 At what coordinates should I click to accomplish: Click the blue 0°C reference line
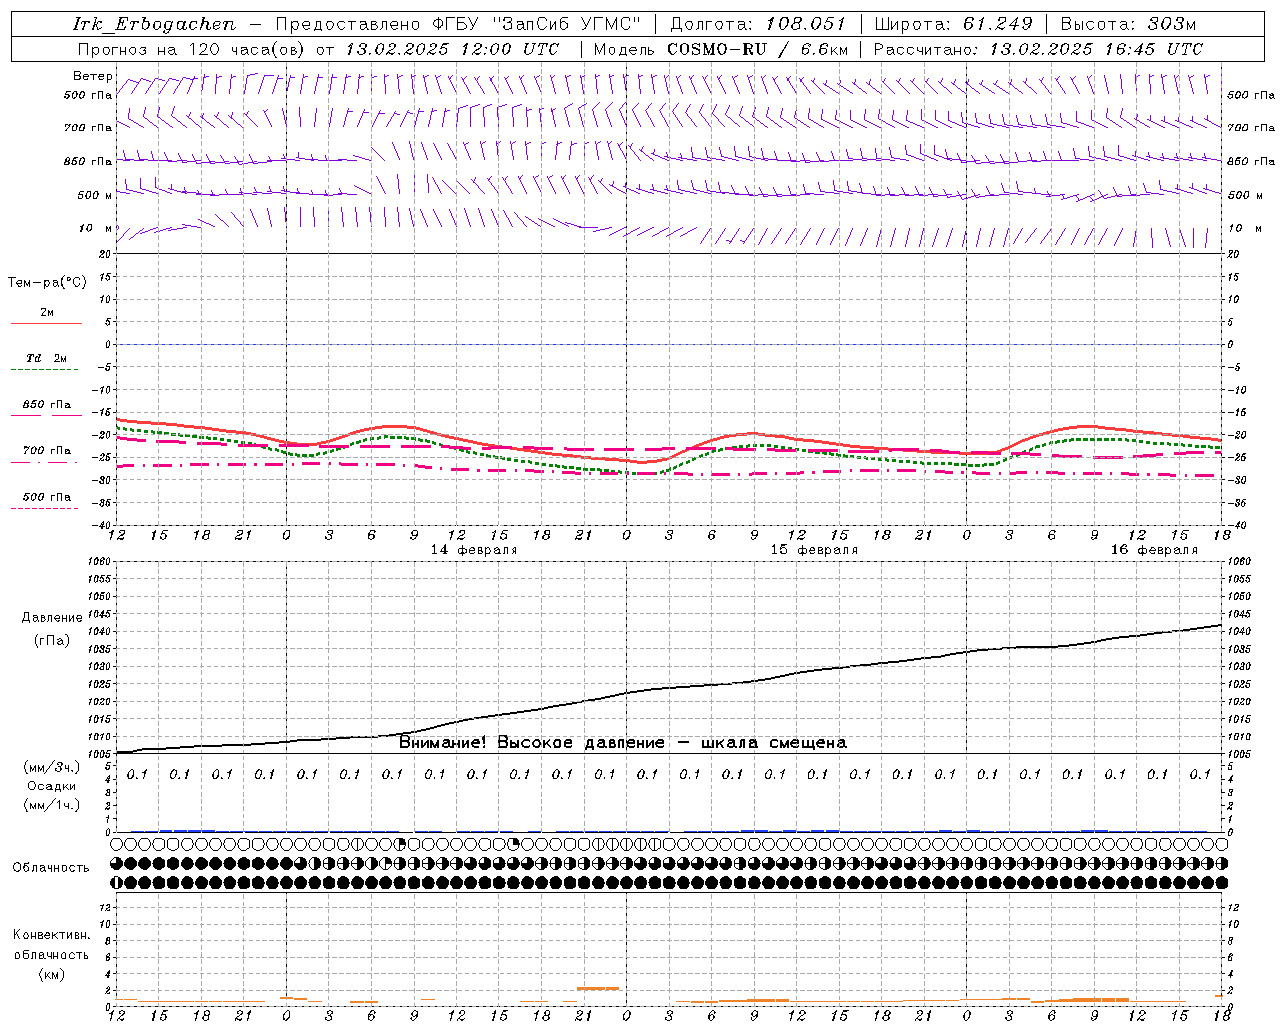click(669, 344)
